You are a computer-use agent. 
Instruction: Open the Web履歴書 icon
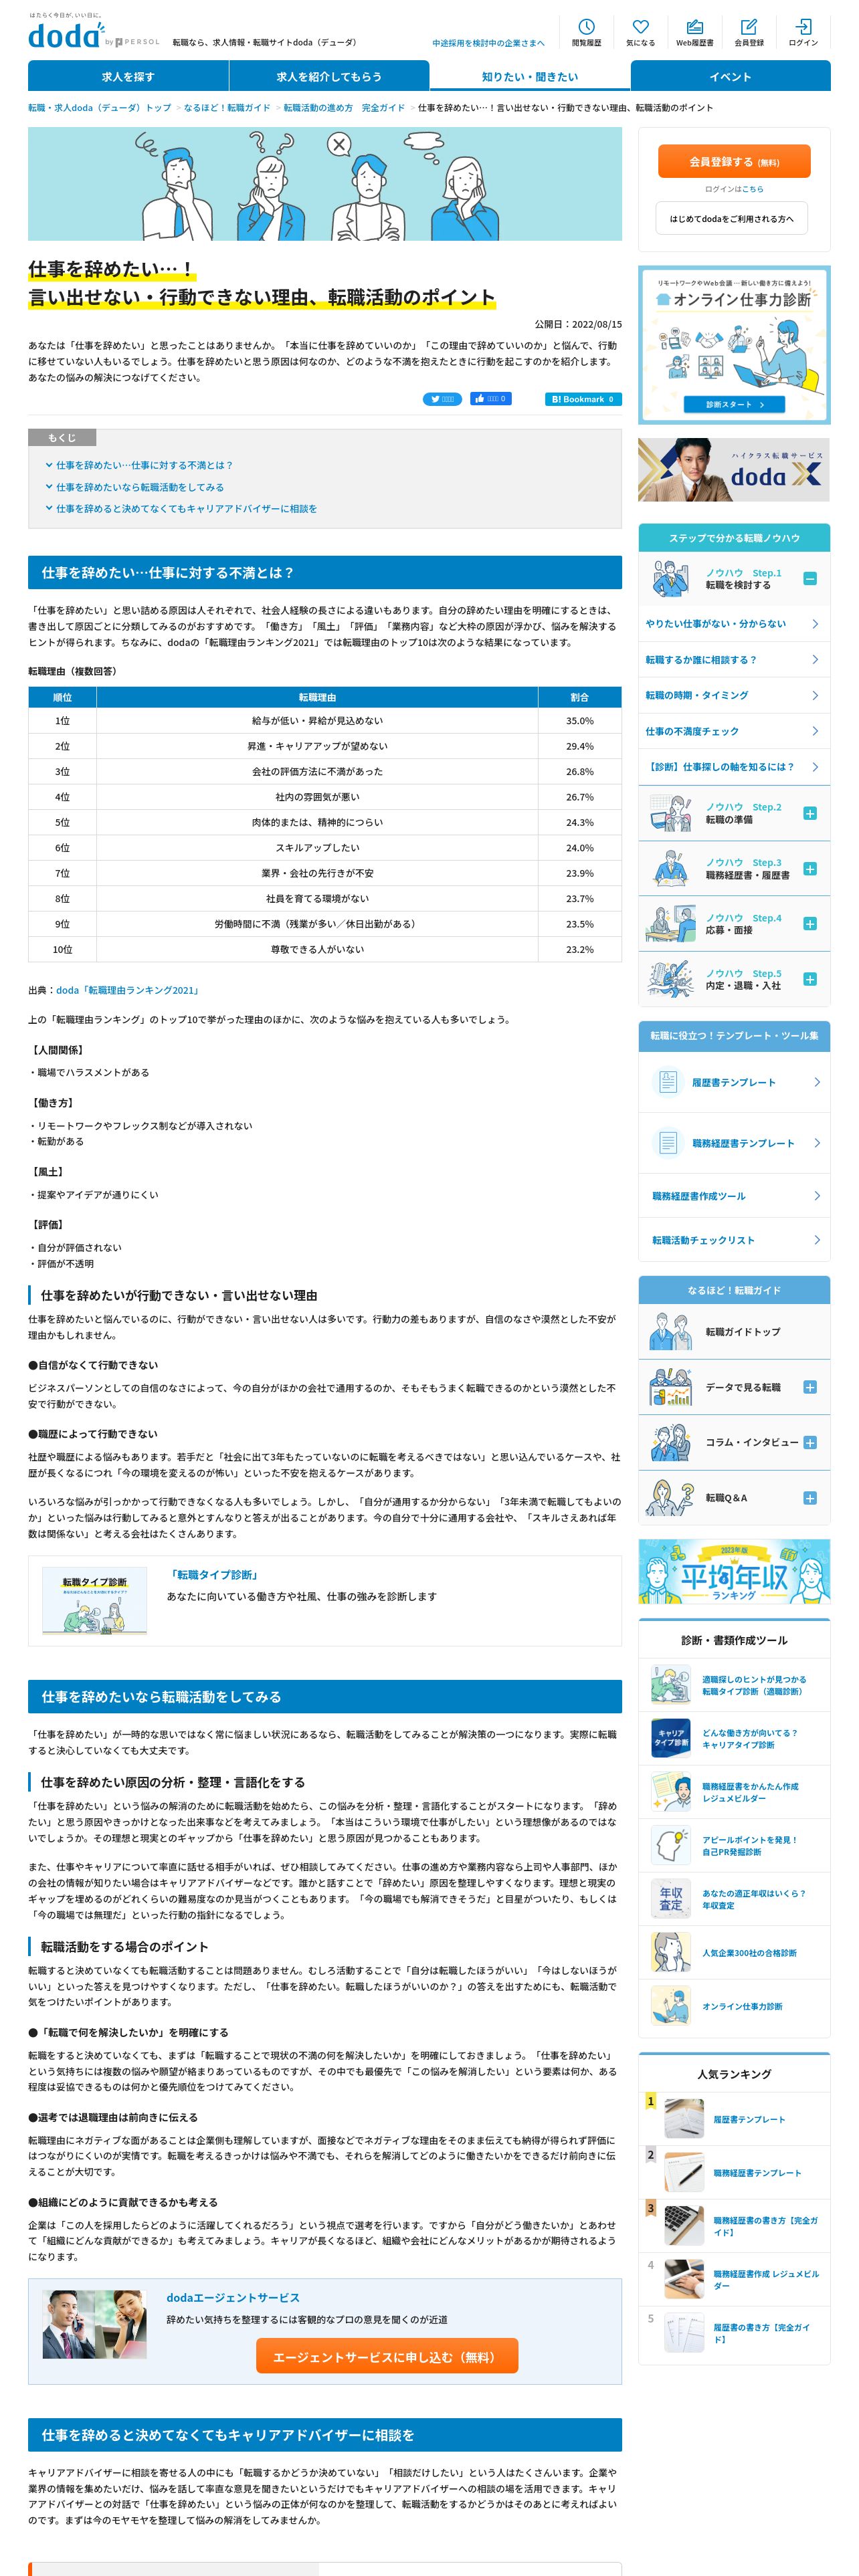694,32
